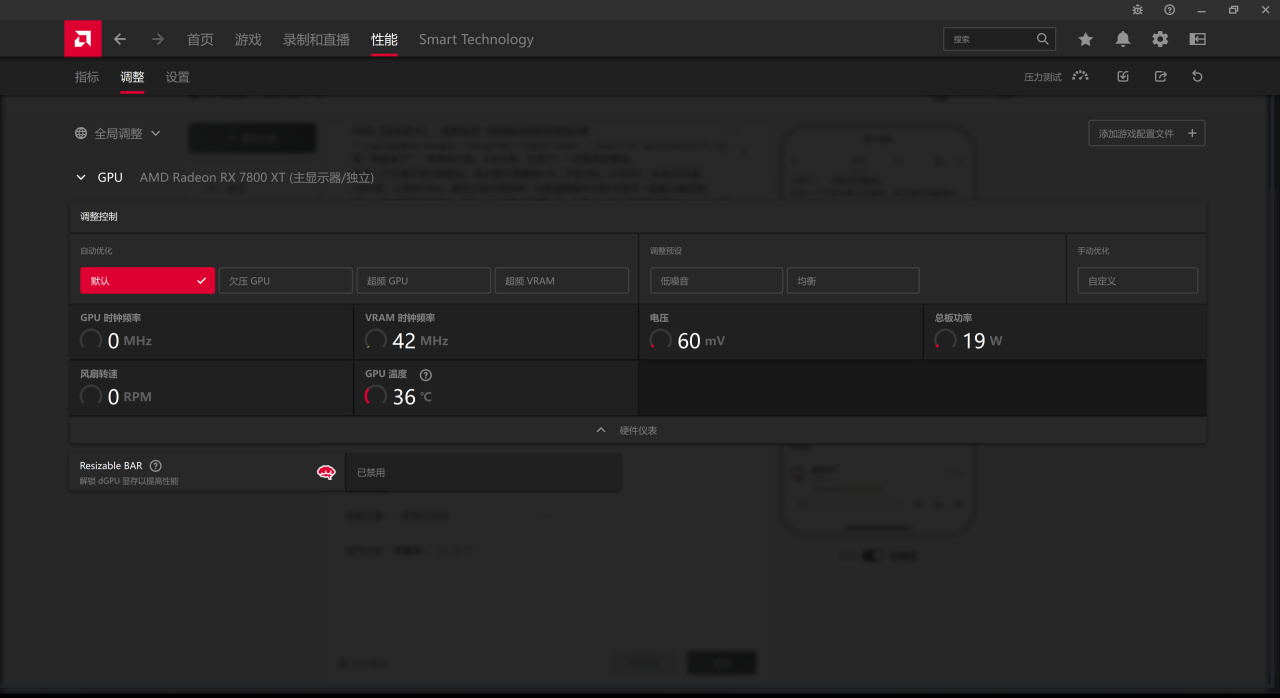The width and height of the screenshot is (1280, 698).
Task: Click the magnifier search icon
Action: [1043, 39]
